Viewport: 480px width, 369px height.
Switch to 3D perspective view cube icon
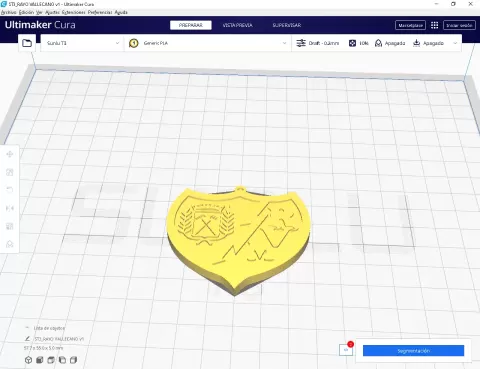point(28,360)
